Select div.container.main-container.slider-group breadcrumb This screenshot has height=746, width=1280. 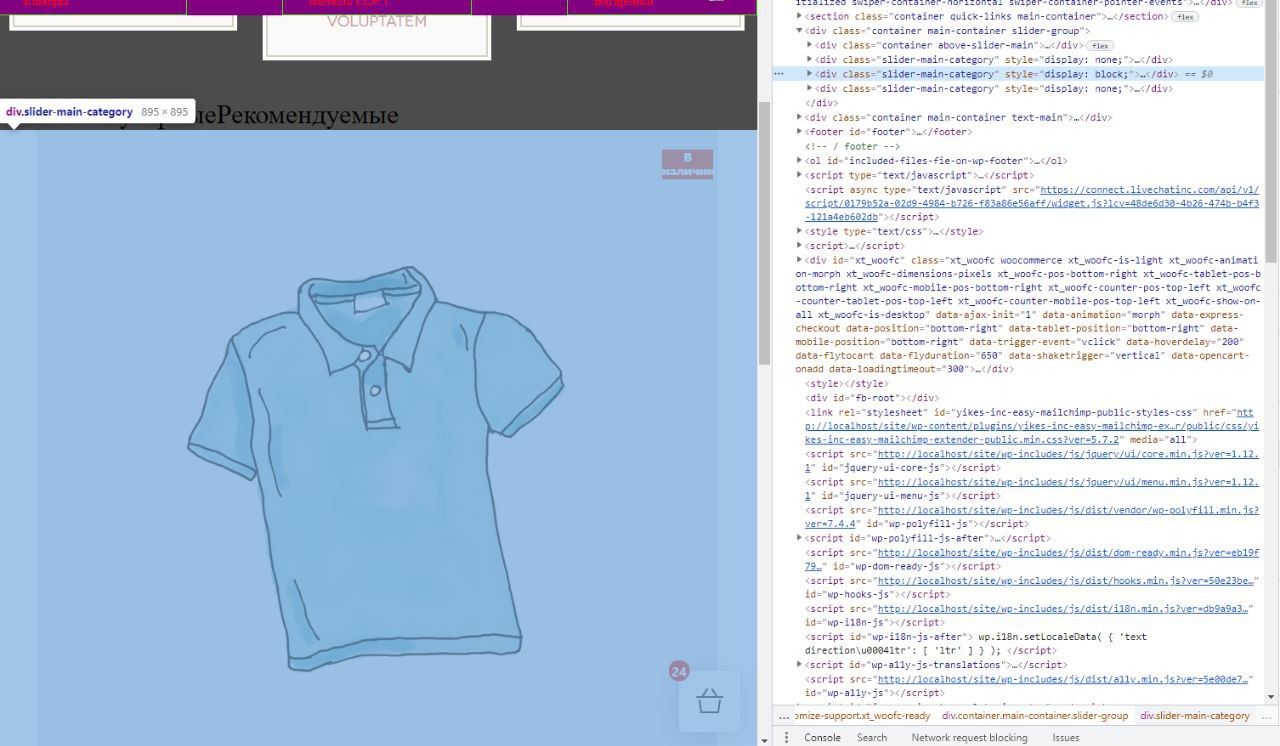1035,716
